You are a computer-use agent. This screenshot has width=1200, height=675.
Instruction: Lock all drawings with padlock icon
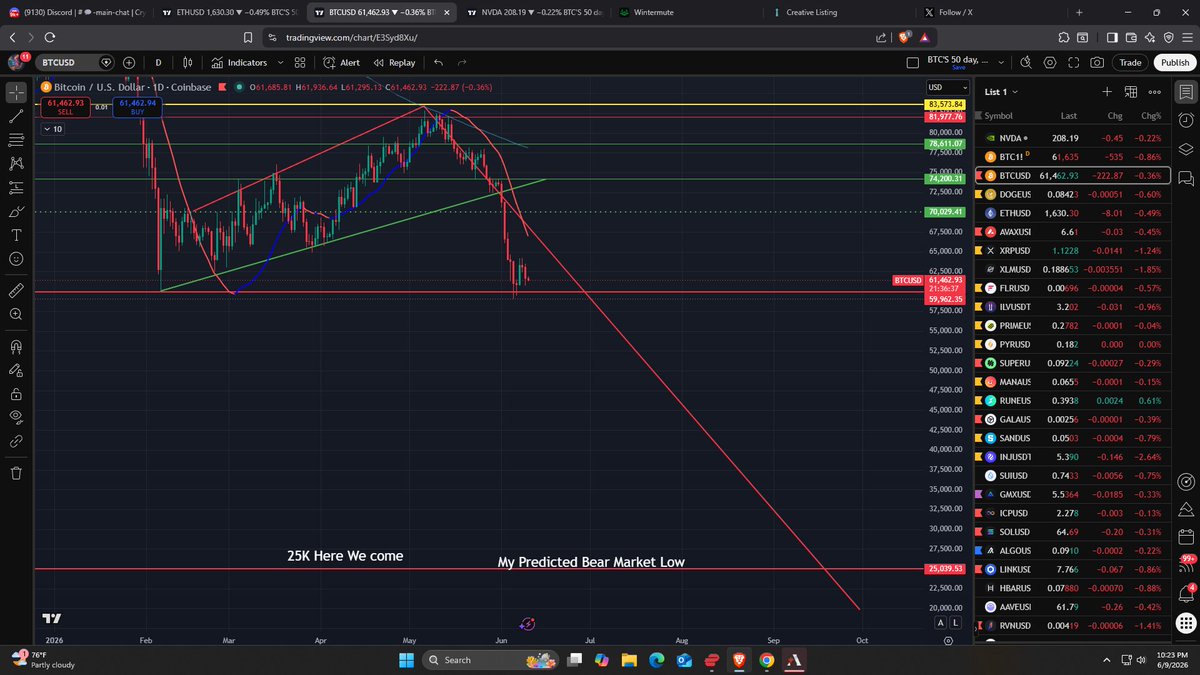pyautogui.click(x=16, y=395)
